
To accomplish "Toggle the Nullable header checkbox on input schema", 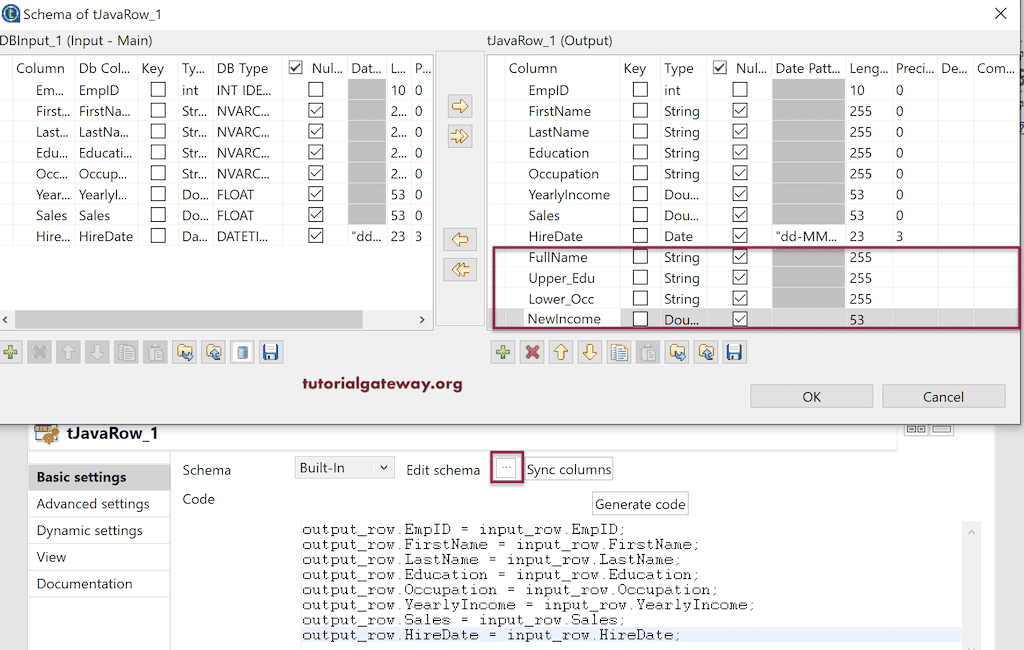I will pos(297,68).
